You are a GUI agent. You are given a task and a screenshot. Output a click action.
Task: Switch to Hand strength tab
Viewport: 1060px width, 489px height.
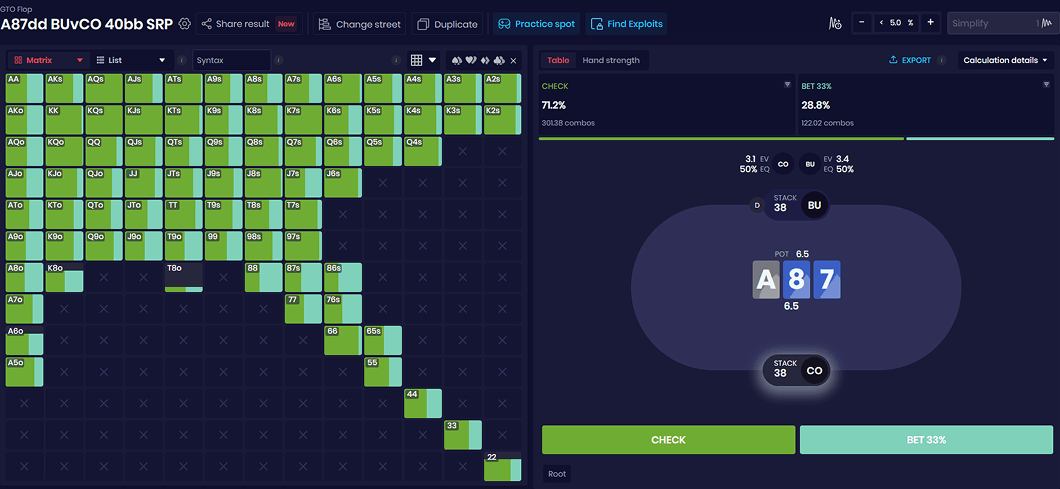611,60
